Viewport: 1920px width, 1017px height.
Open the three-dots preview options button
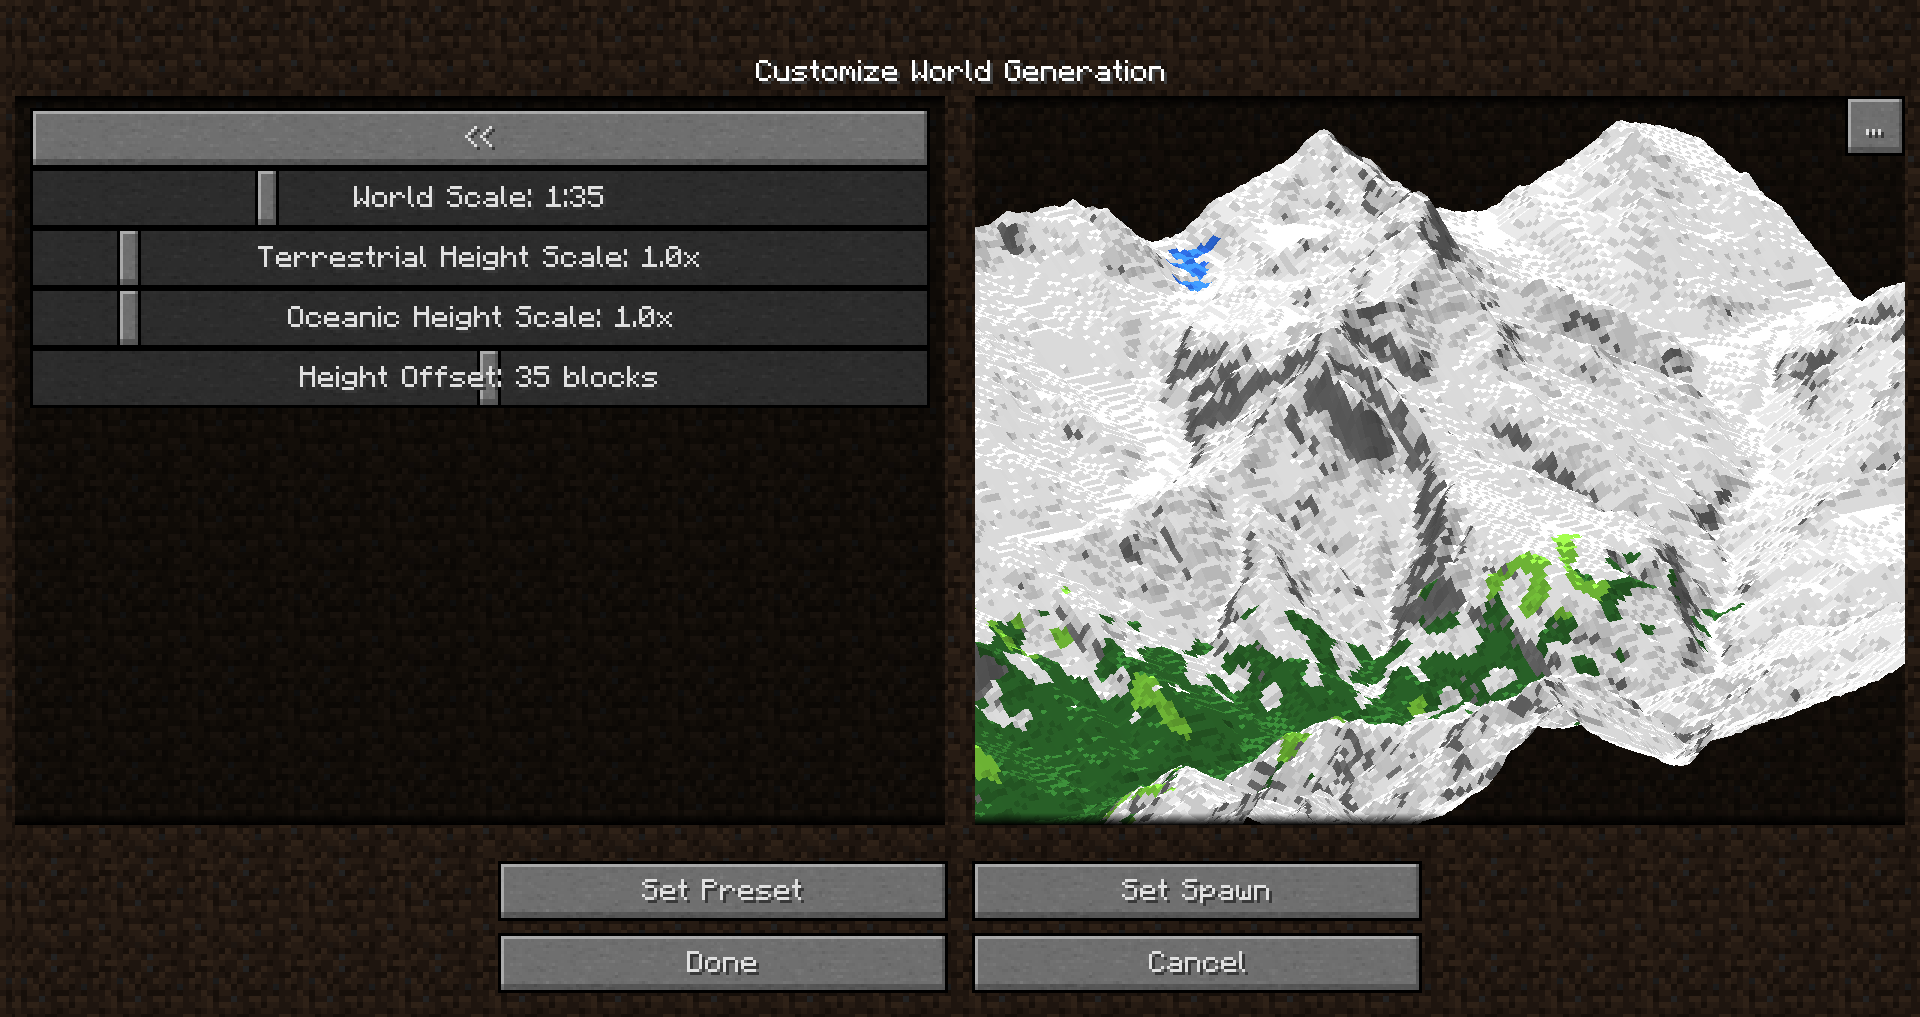click(x=1874, y=127)
